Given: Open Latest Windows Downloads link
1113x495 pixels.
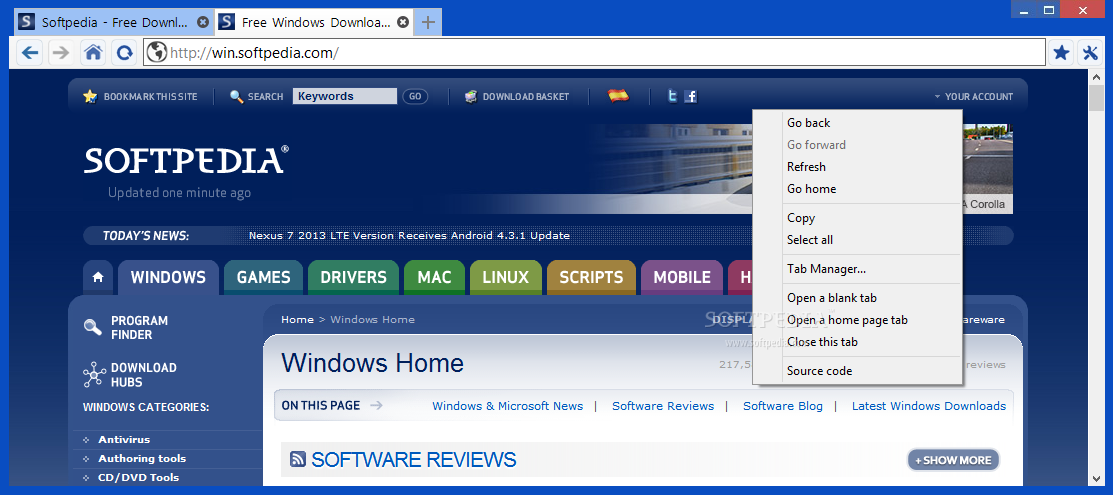Looking at the screenshot, I should (x=928, y=406).
